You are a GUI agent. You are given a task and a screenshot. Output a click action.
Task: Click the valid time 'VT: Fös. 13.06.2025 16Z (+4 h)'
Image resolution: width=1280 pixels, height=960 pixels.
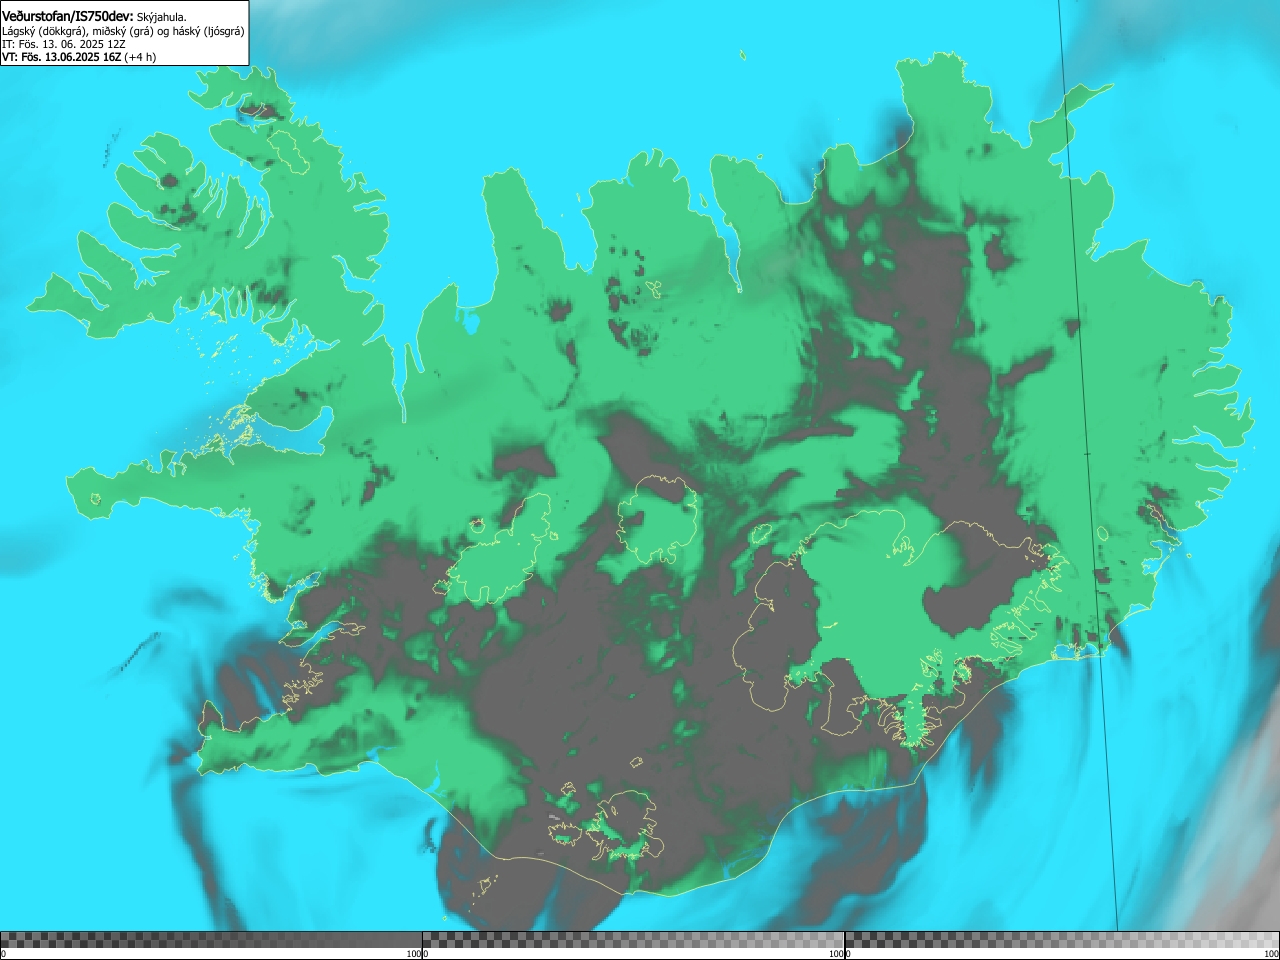(79, 57)
